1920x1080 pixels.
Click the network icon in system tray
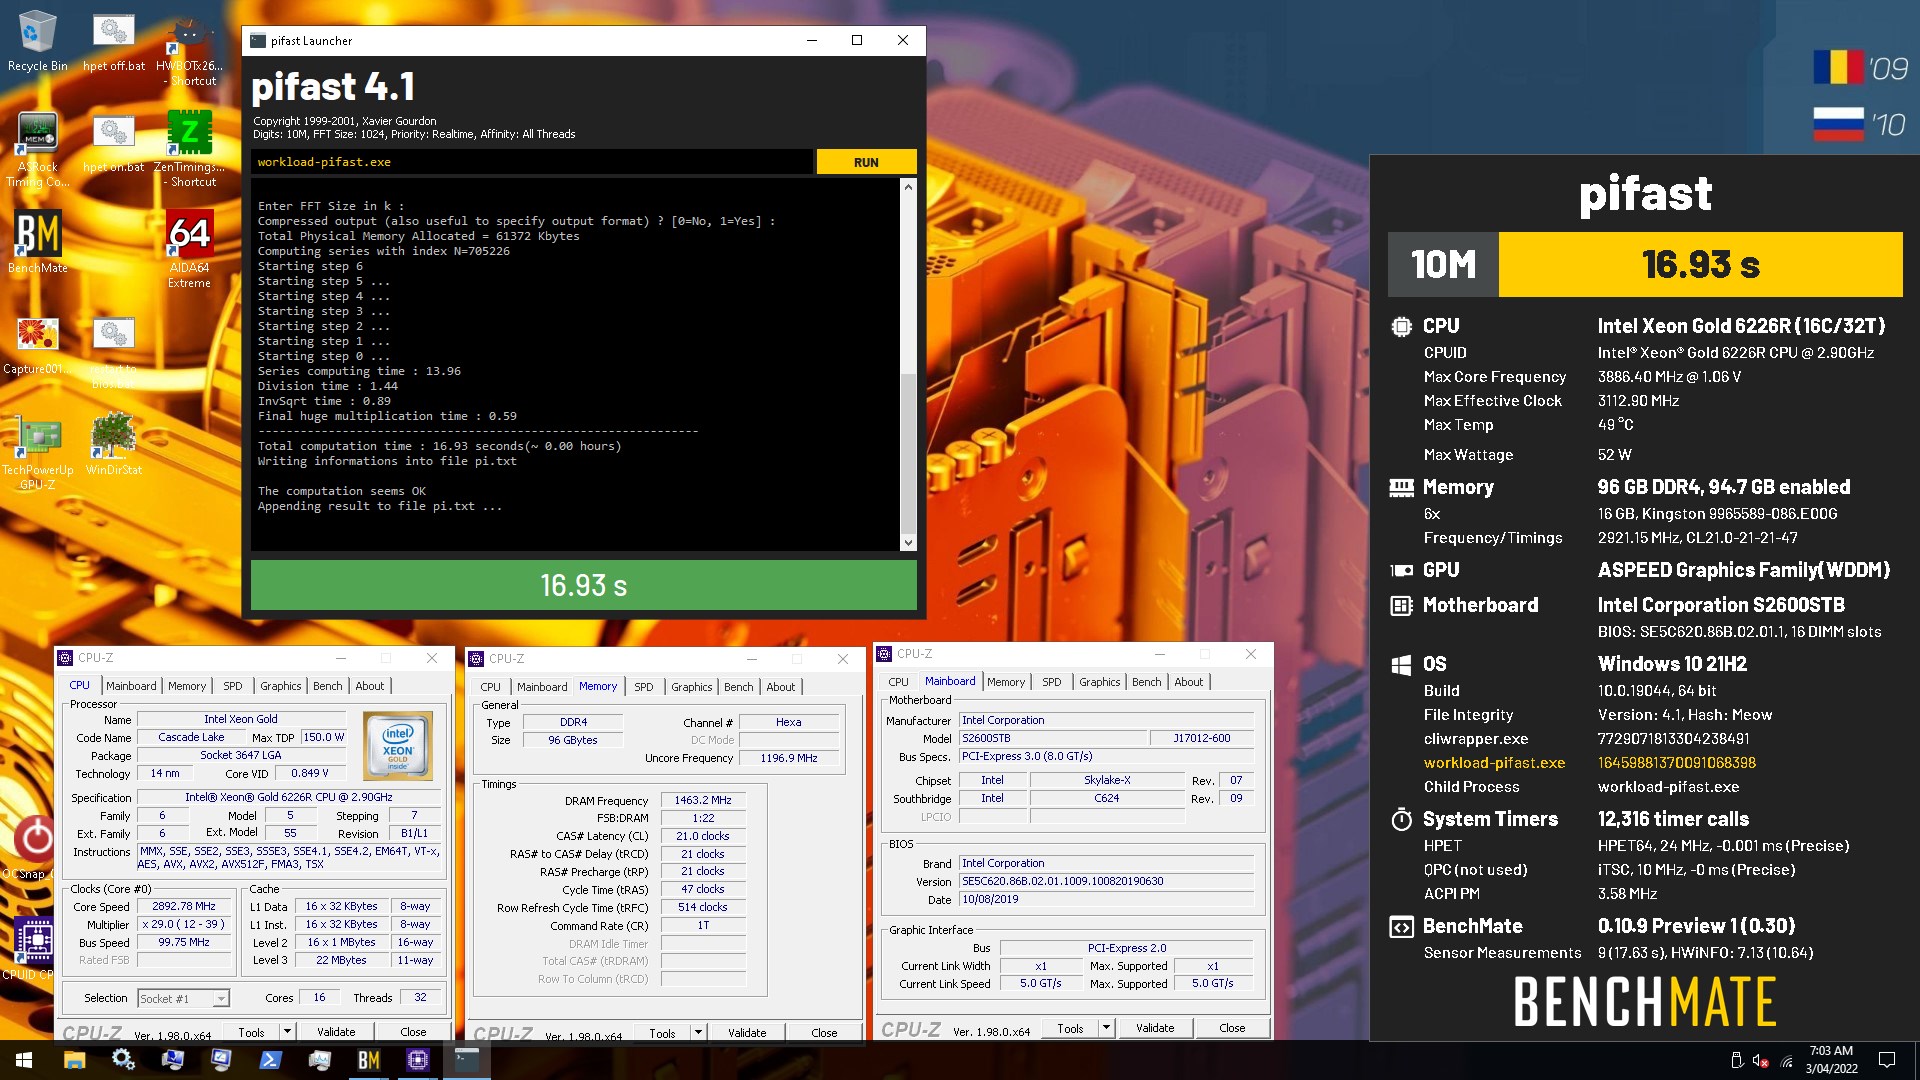(x=1787, y=1061)
